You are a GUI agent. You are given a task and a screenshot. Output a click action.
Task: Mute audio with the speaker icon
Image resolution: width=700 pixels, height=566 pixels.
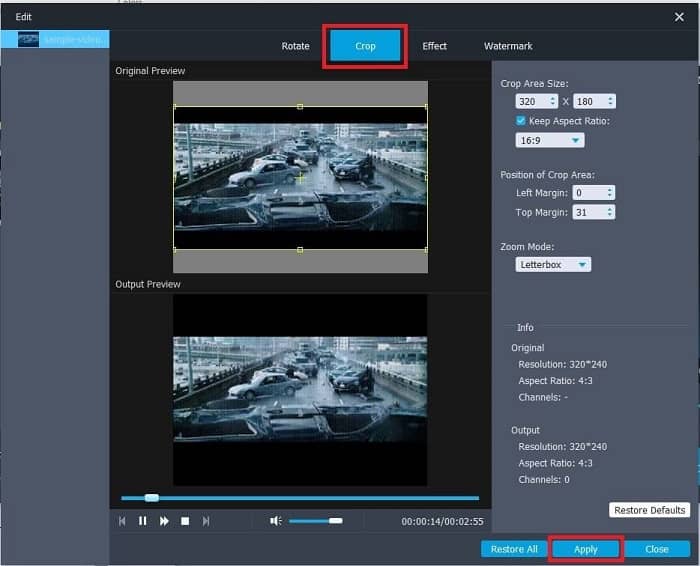(275, 520)
